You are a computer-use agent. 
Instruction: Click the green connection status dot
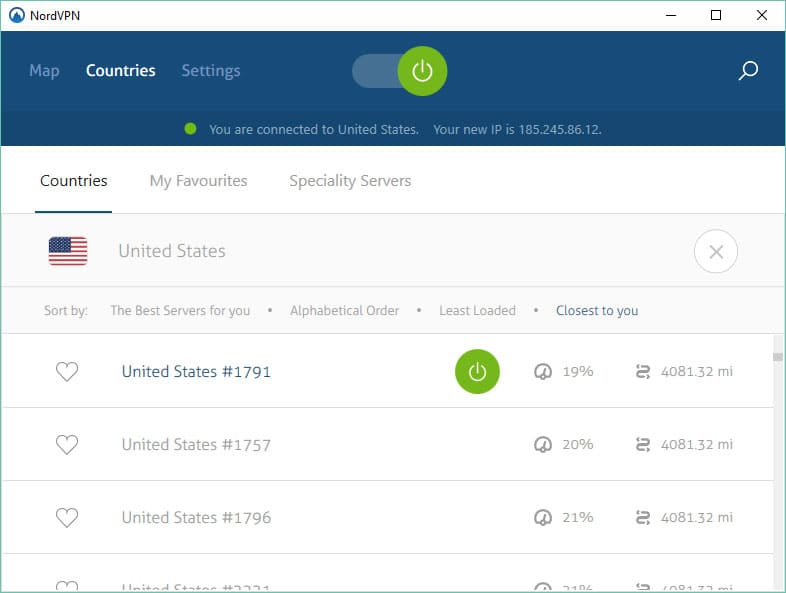[190, 129]
